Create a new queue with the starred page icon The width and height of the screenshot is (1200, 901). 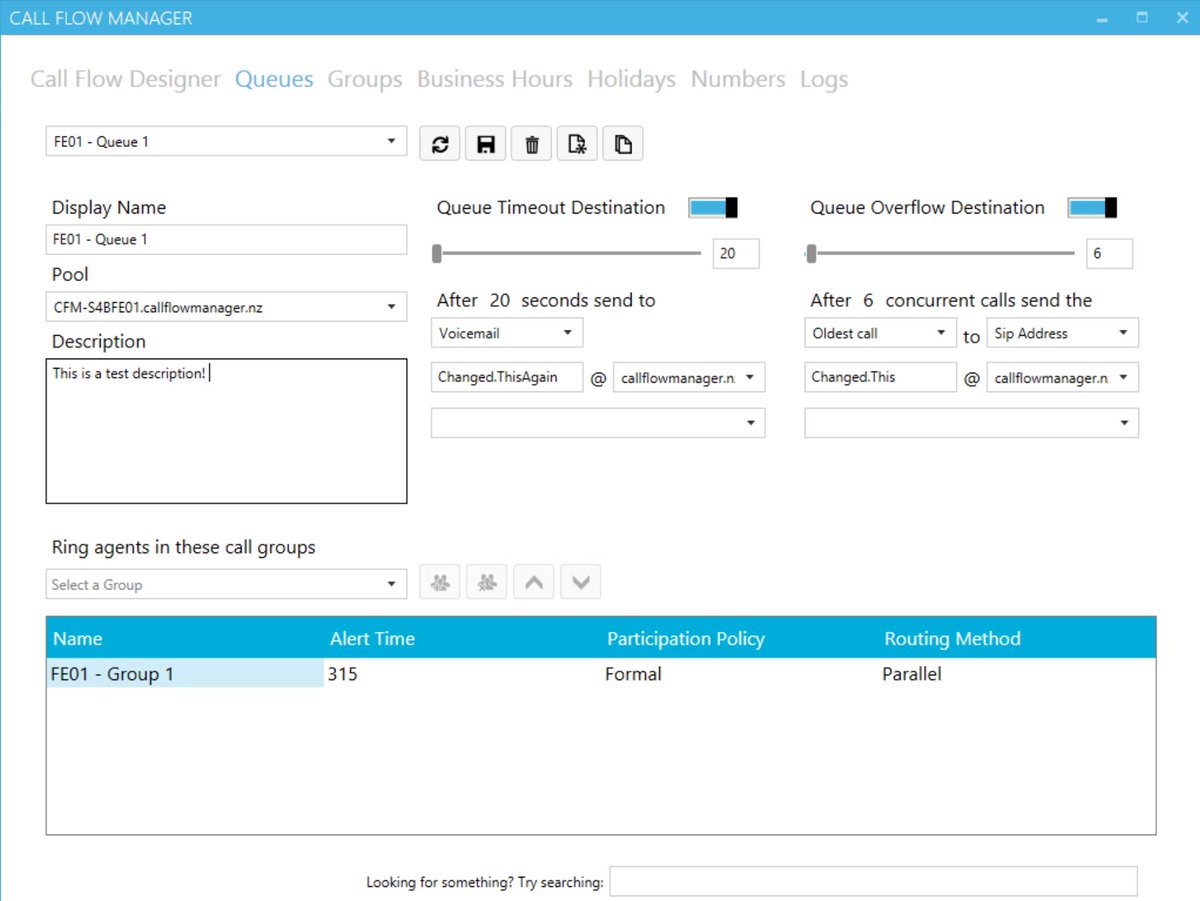[577, 144]
